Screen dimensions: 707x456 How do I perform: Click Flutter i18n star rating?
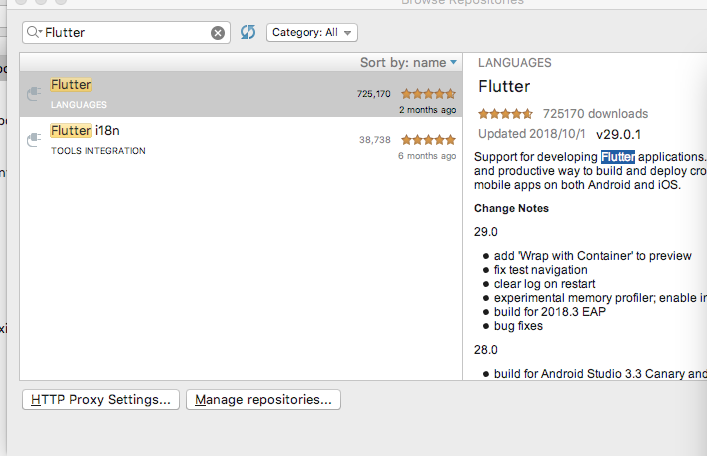point(428,140)
